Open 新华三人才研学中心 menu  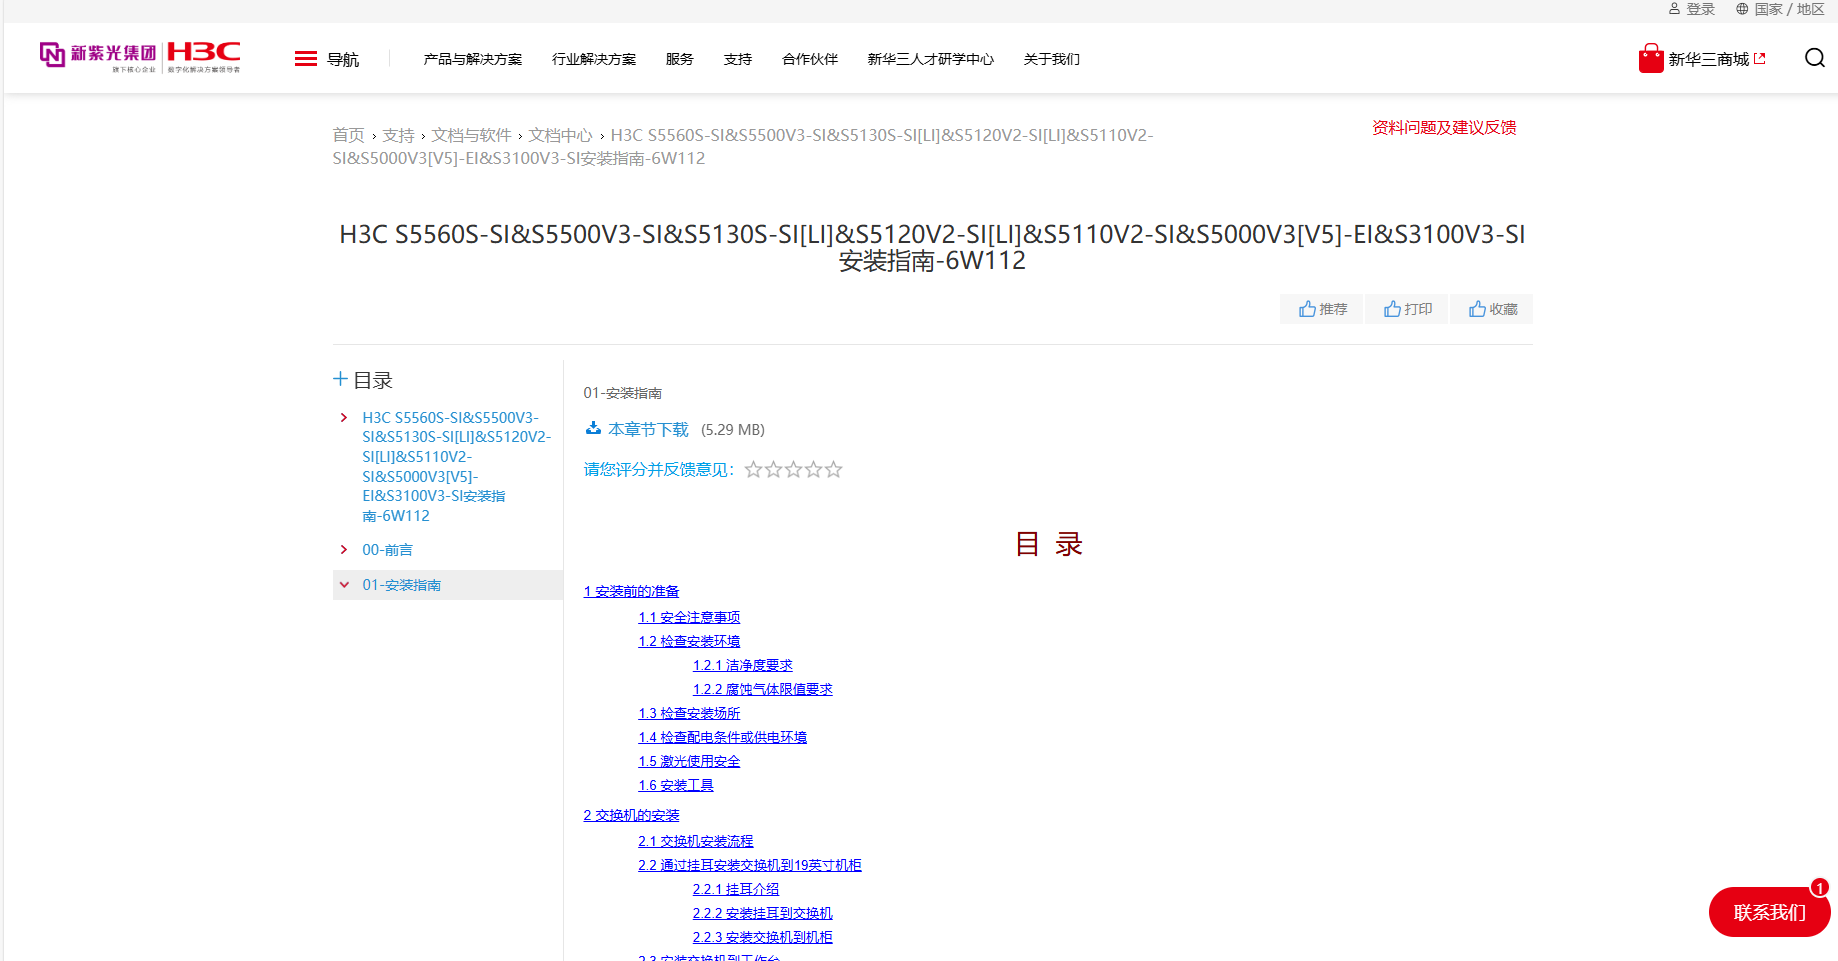pyautogui.click(x=931, y=59)
